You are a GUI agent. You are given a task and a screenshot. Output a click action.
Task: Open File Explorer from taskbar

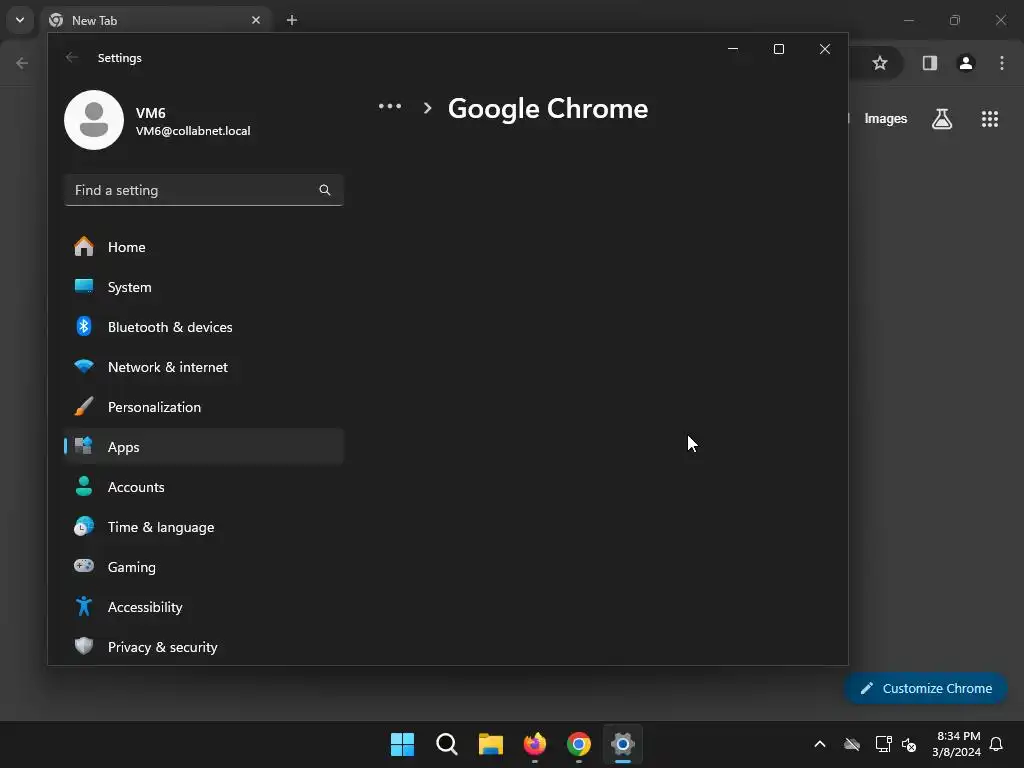[490, 744]
